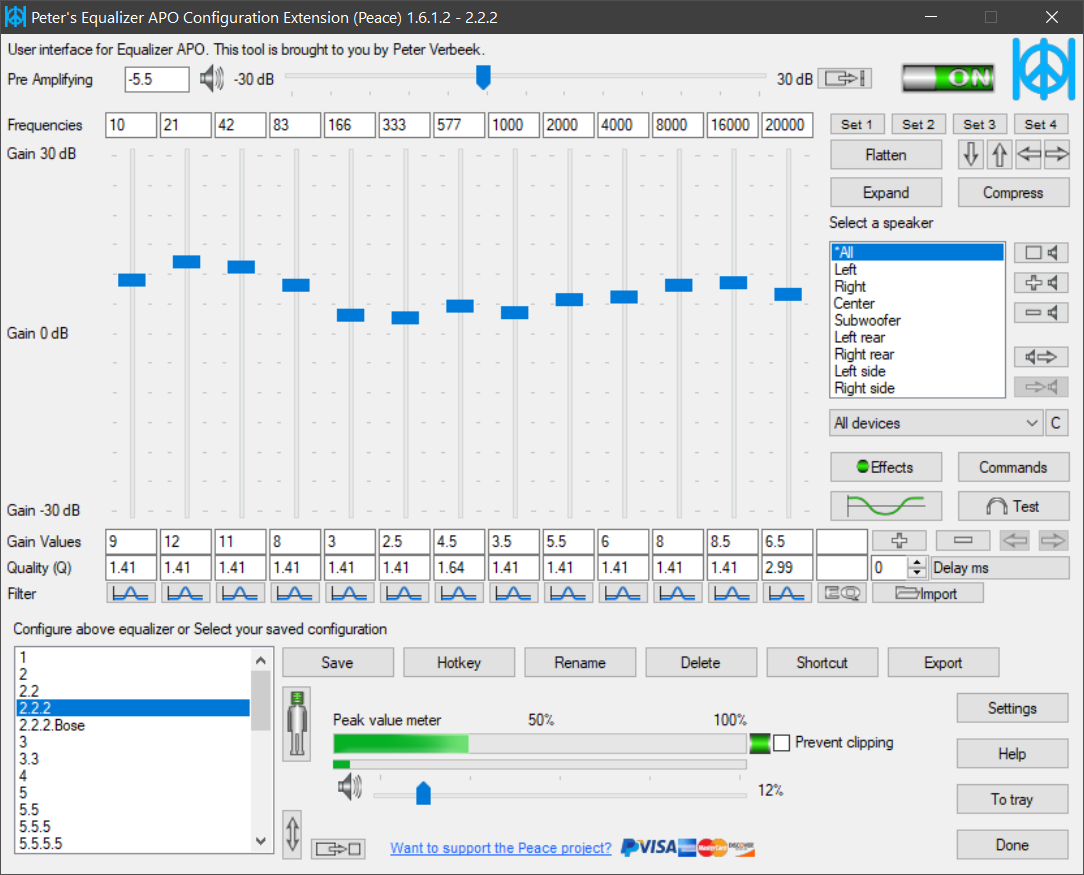Open the Commands button
Viewport: 1084px width, 875px height.
(x=1013, y=467)
